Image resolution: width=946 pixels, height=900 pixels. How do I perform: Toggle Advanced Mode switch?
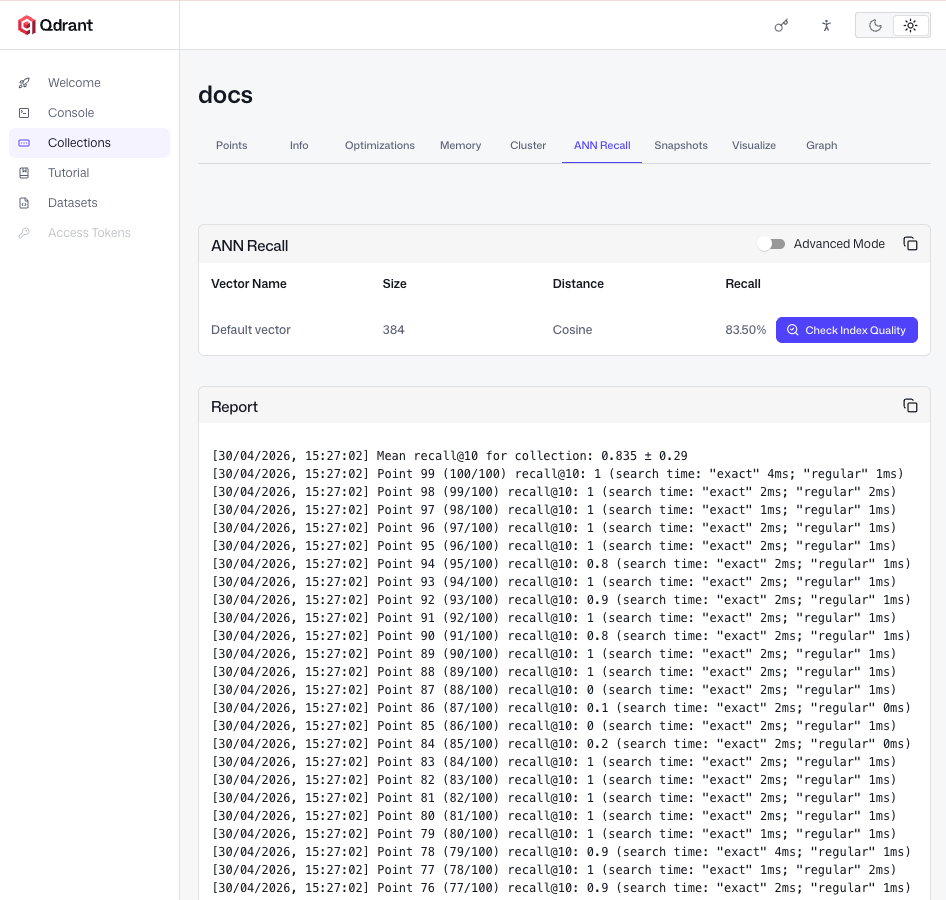coord(771,244)
